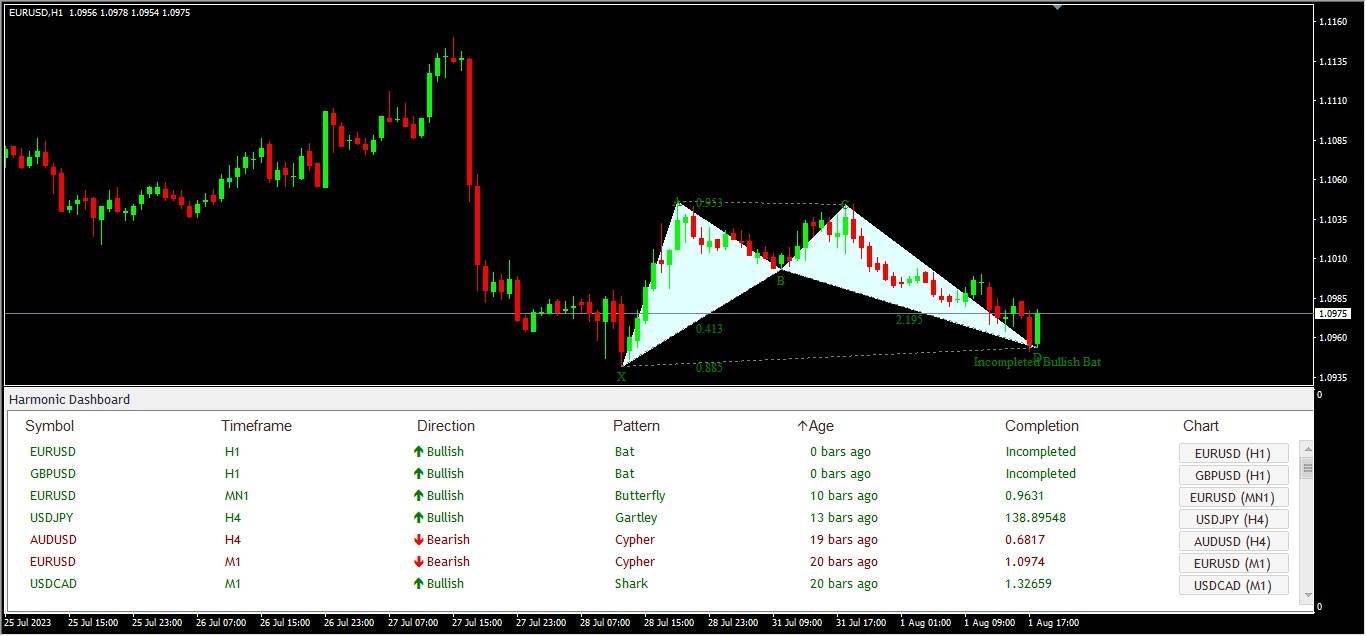The height and width of the screenshot is (636, 1366).
Task: Click the X point label of the pattern
Action: point(621,377)
